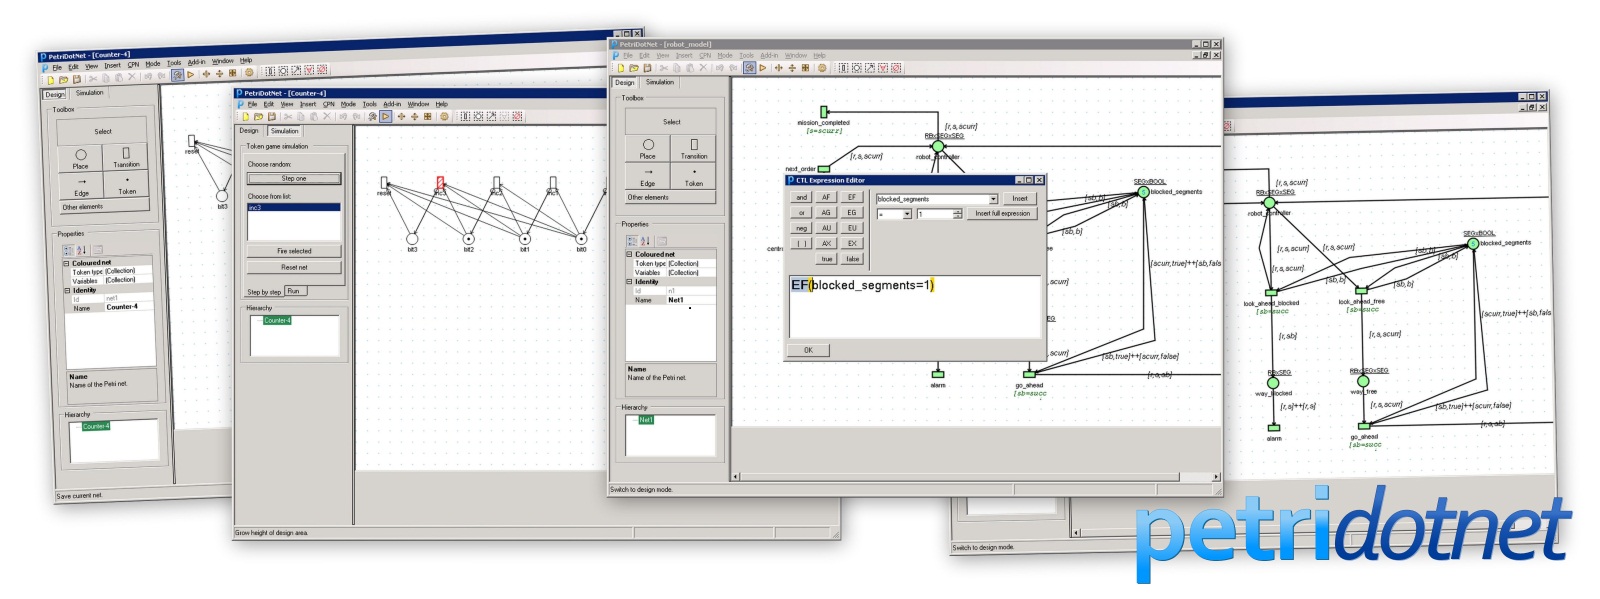The image size is (1600, 599).
Task: Click the gear icon in front Counter-4 toolbar
Action: point(445,117)
